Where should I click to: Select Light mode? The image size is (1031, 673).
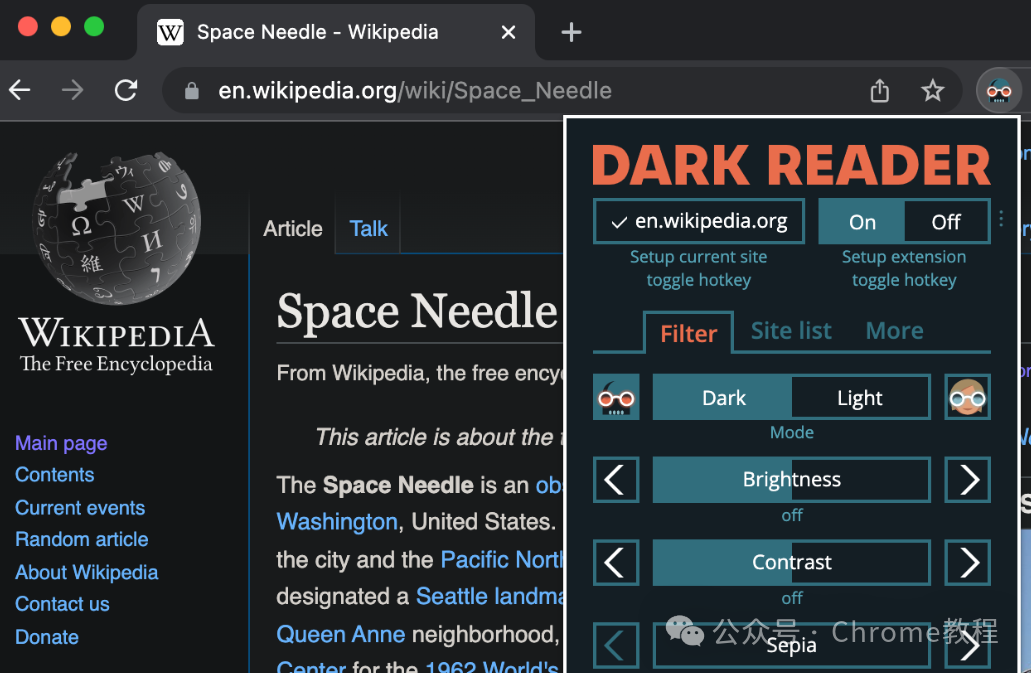click(861, 397)
